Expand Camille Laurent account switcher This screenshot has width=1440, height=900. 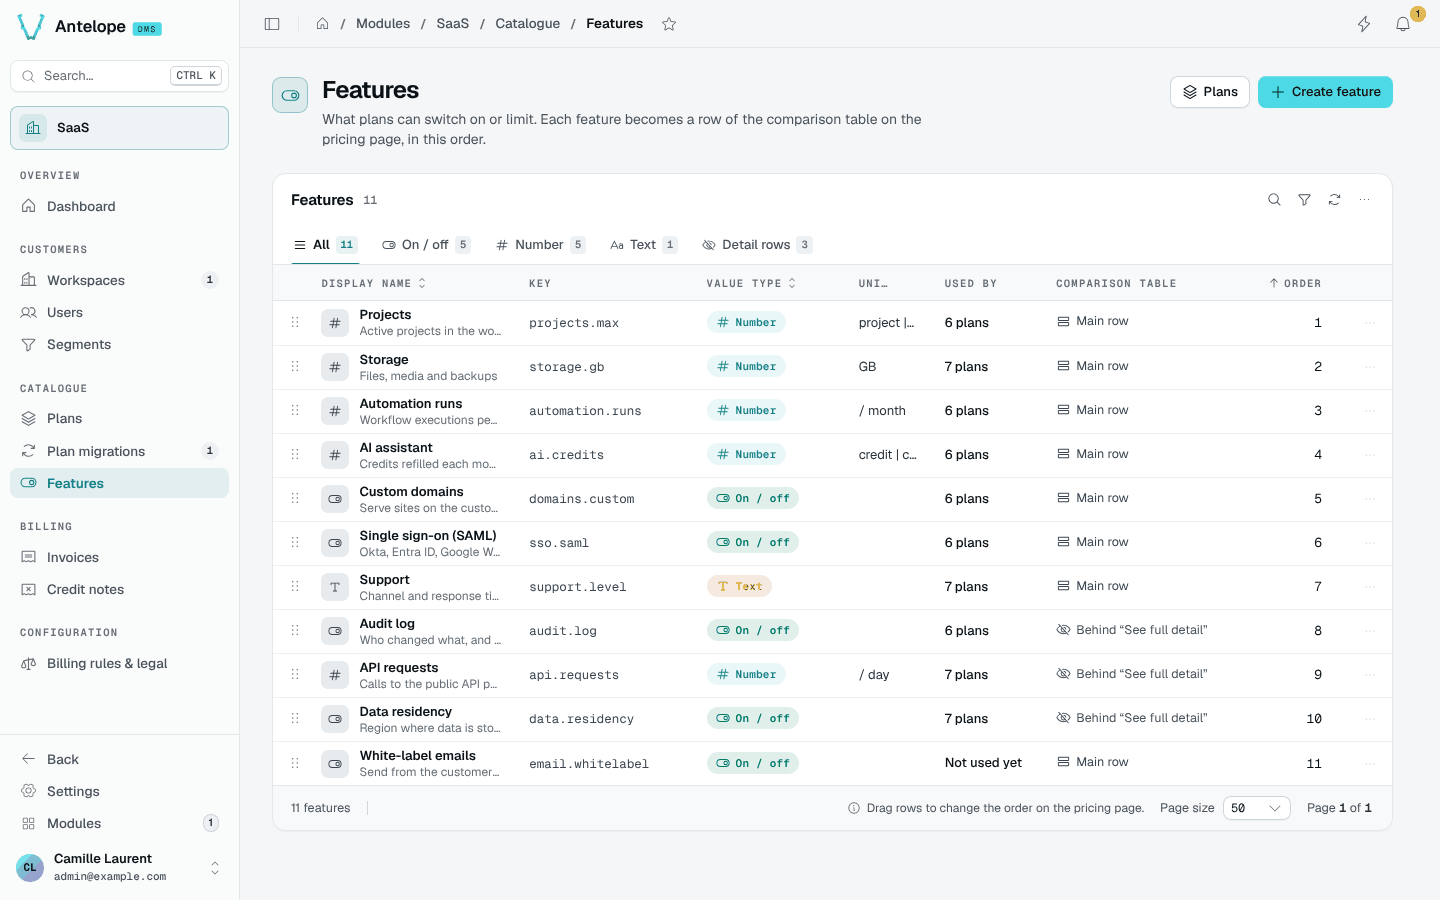pos(214,868)
